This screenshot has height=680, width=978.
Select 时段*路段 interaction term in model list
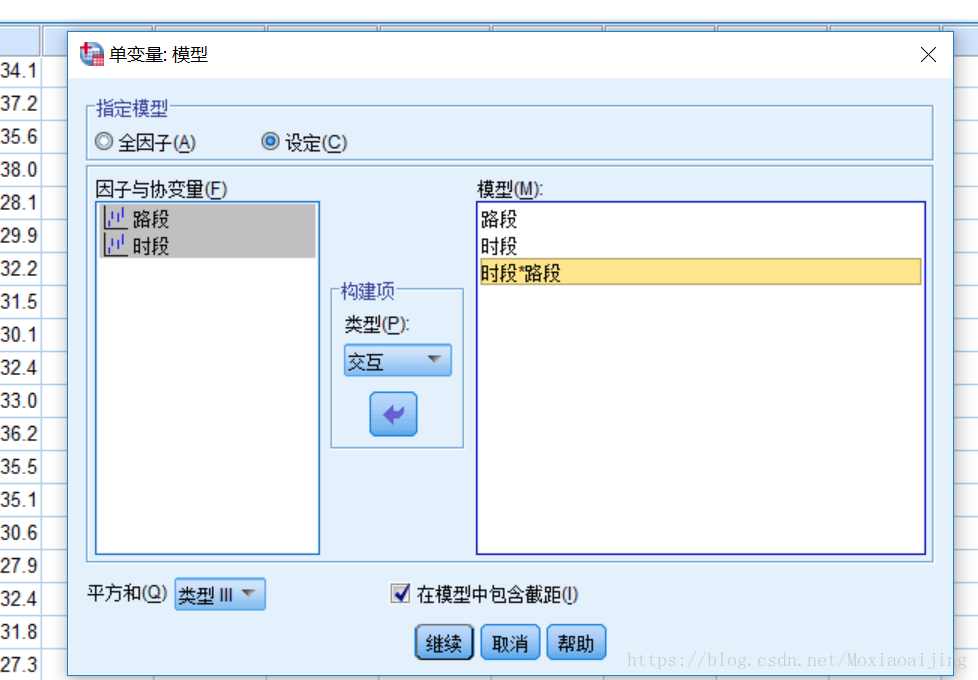[x=700, y=273]
